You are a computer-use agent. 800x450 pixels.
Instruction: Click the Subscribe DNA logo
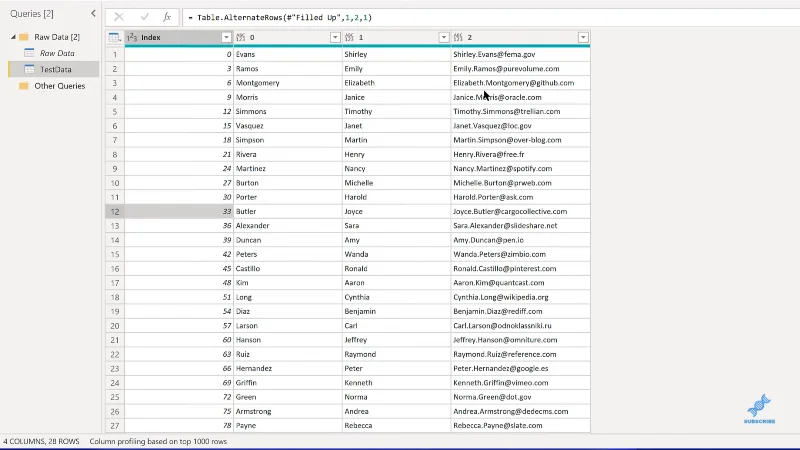[759, 409]
